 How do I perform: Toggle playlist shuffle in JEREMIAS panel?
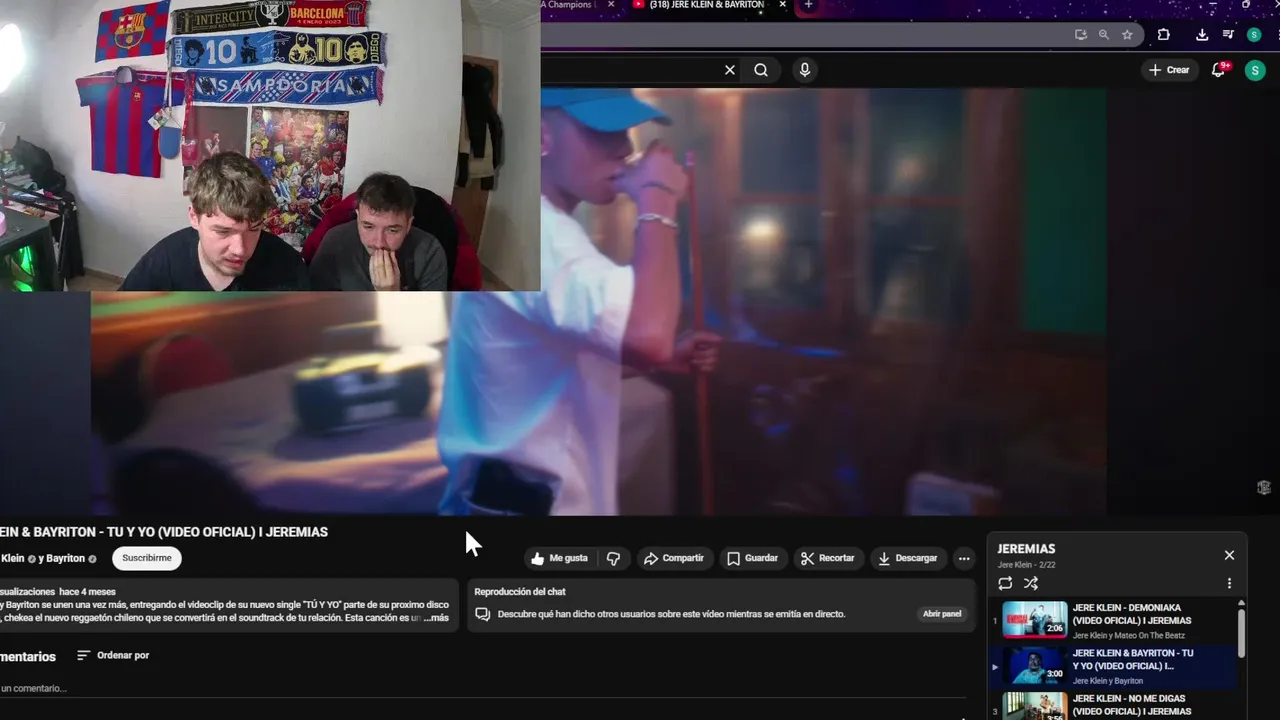tap(1031, 583)
